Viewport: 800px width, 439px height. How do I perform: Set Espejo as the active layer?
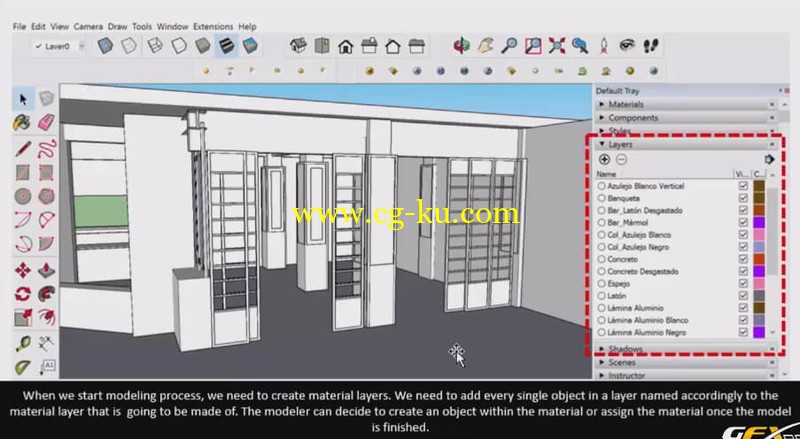602,284
